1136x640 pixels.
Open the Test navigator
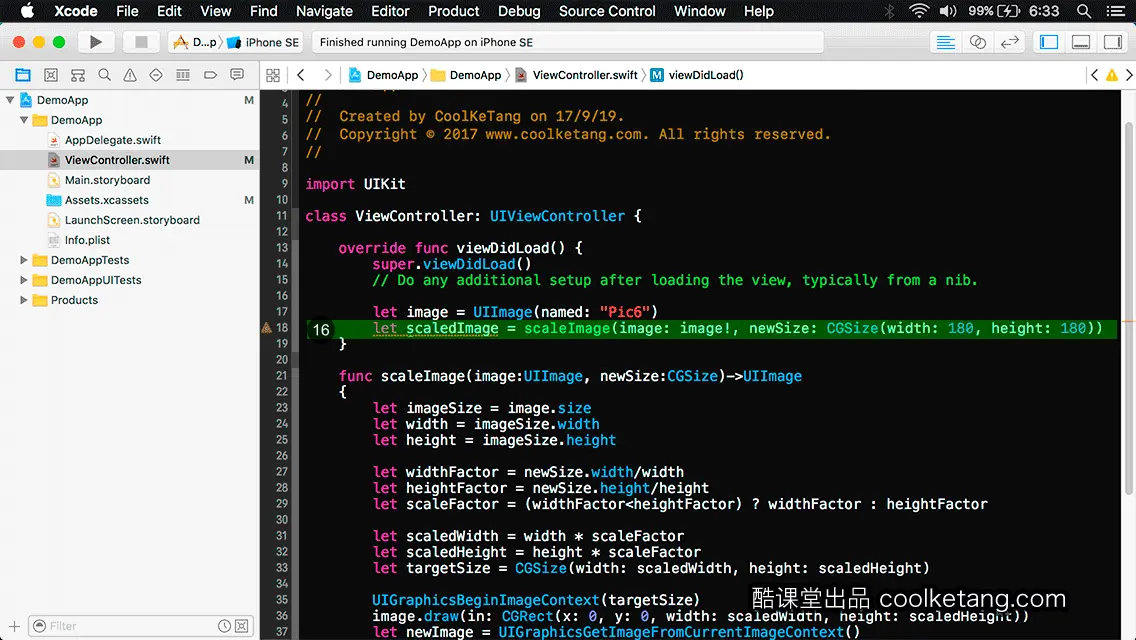tap(156, 75)
